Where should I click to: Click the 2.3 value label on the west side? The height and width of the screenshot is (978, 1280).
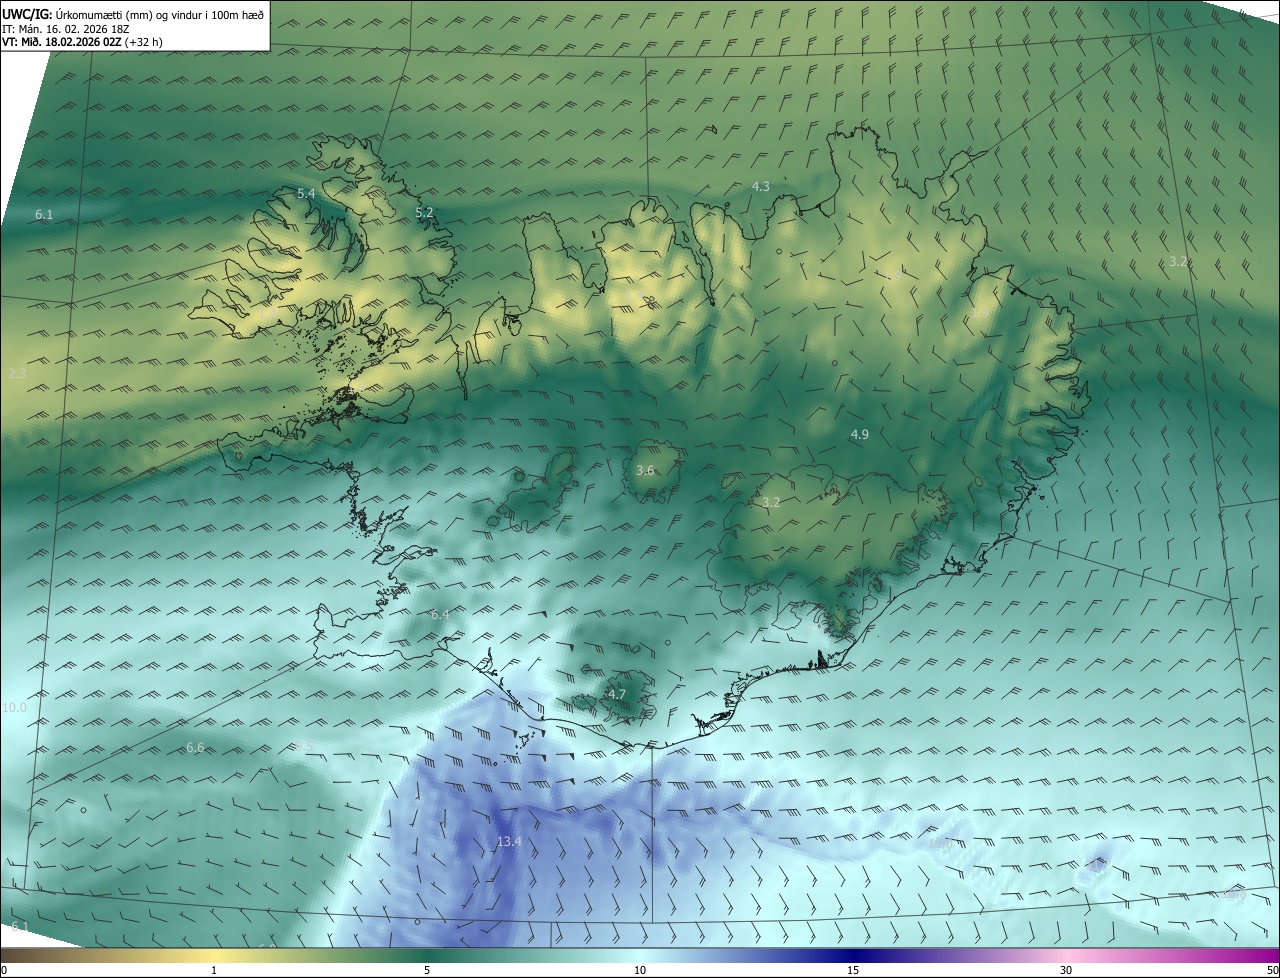tap(17, 374)
